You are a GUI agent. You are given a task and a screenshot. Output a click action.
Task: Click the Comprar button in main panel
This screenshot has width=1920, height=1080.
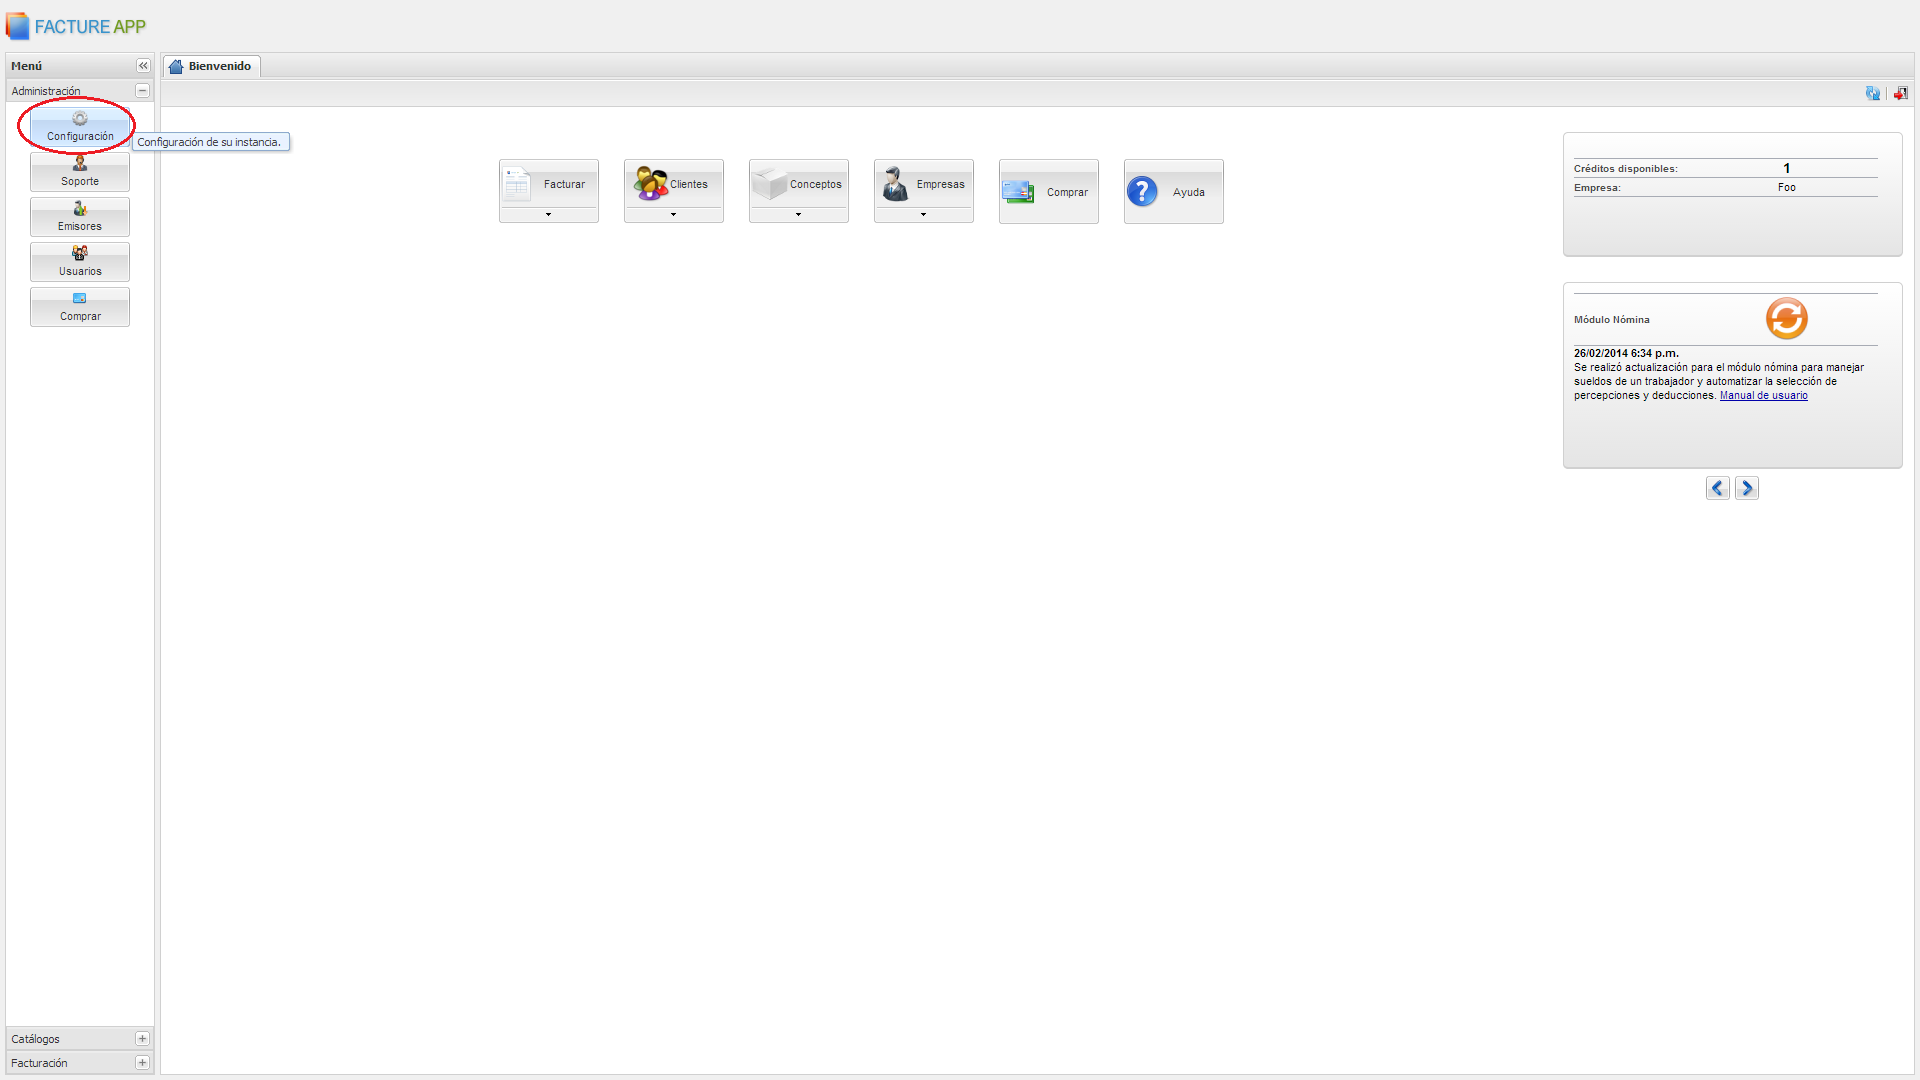pos(1048,192)
